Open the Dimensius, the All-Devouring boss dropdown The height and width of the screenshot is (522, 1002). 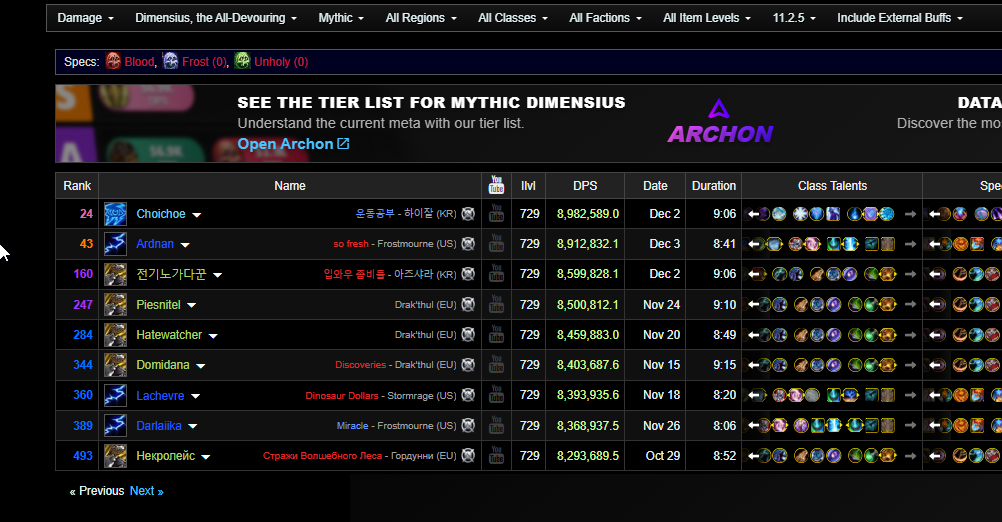tap(216, 18)
